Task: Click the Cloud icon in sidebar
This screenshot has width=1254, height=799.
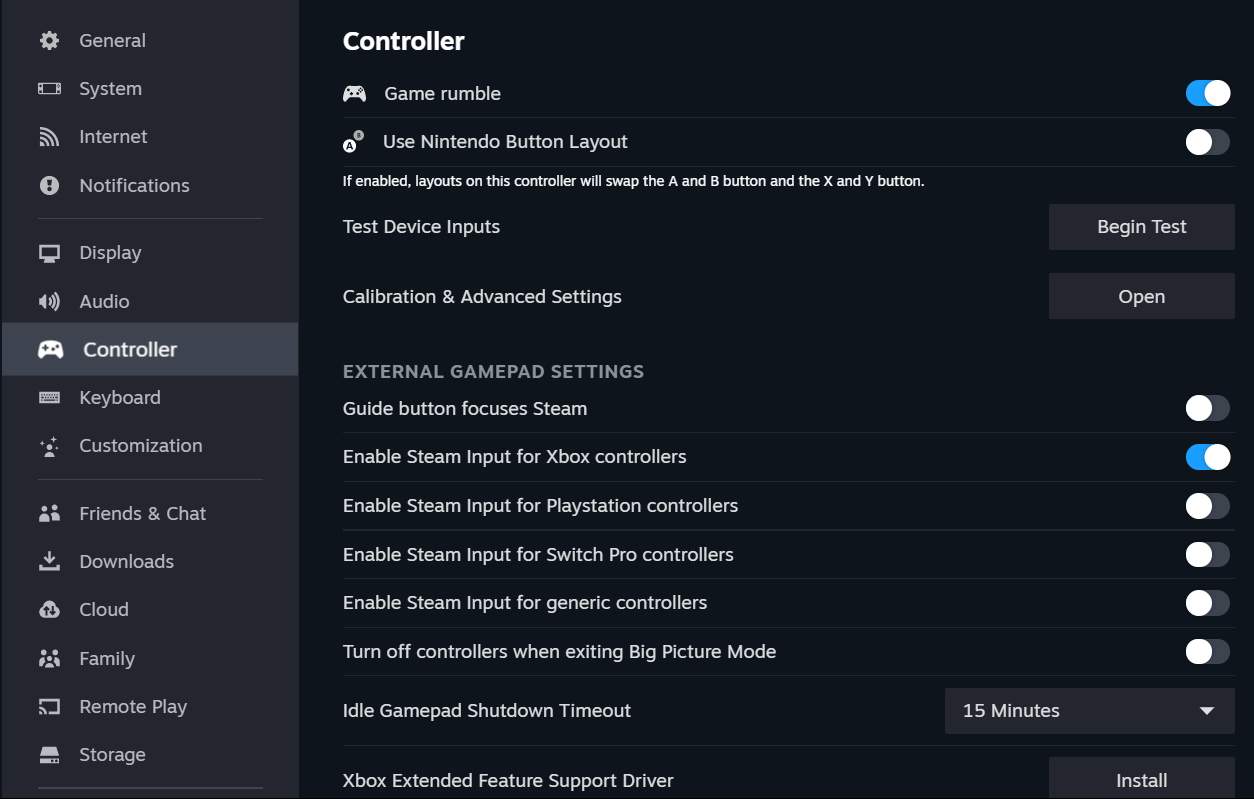Action: [x=49, y=610]
